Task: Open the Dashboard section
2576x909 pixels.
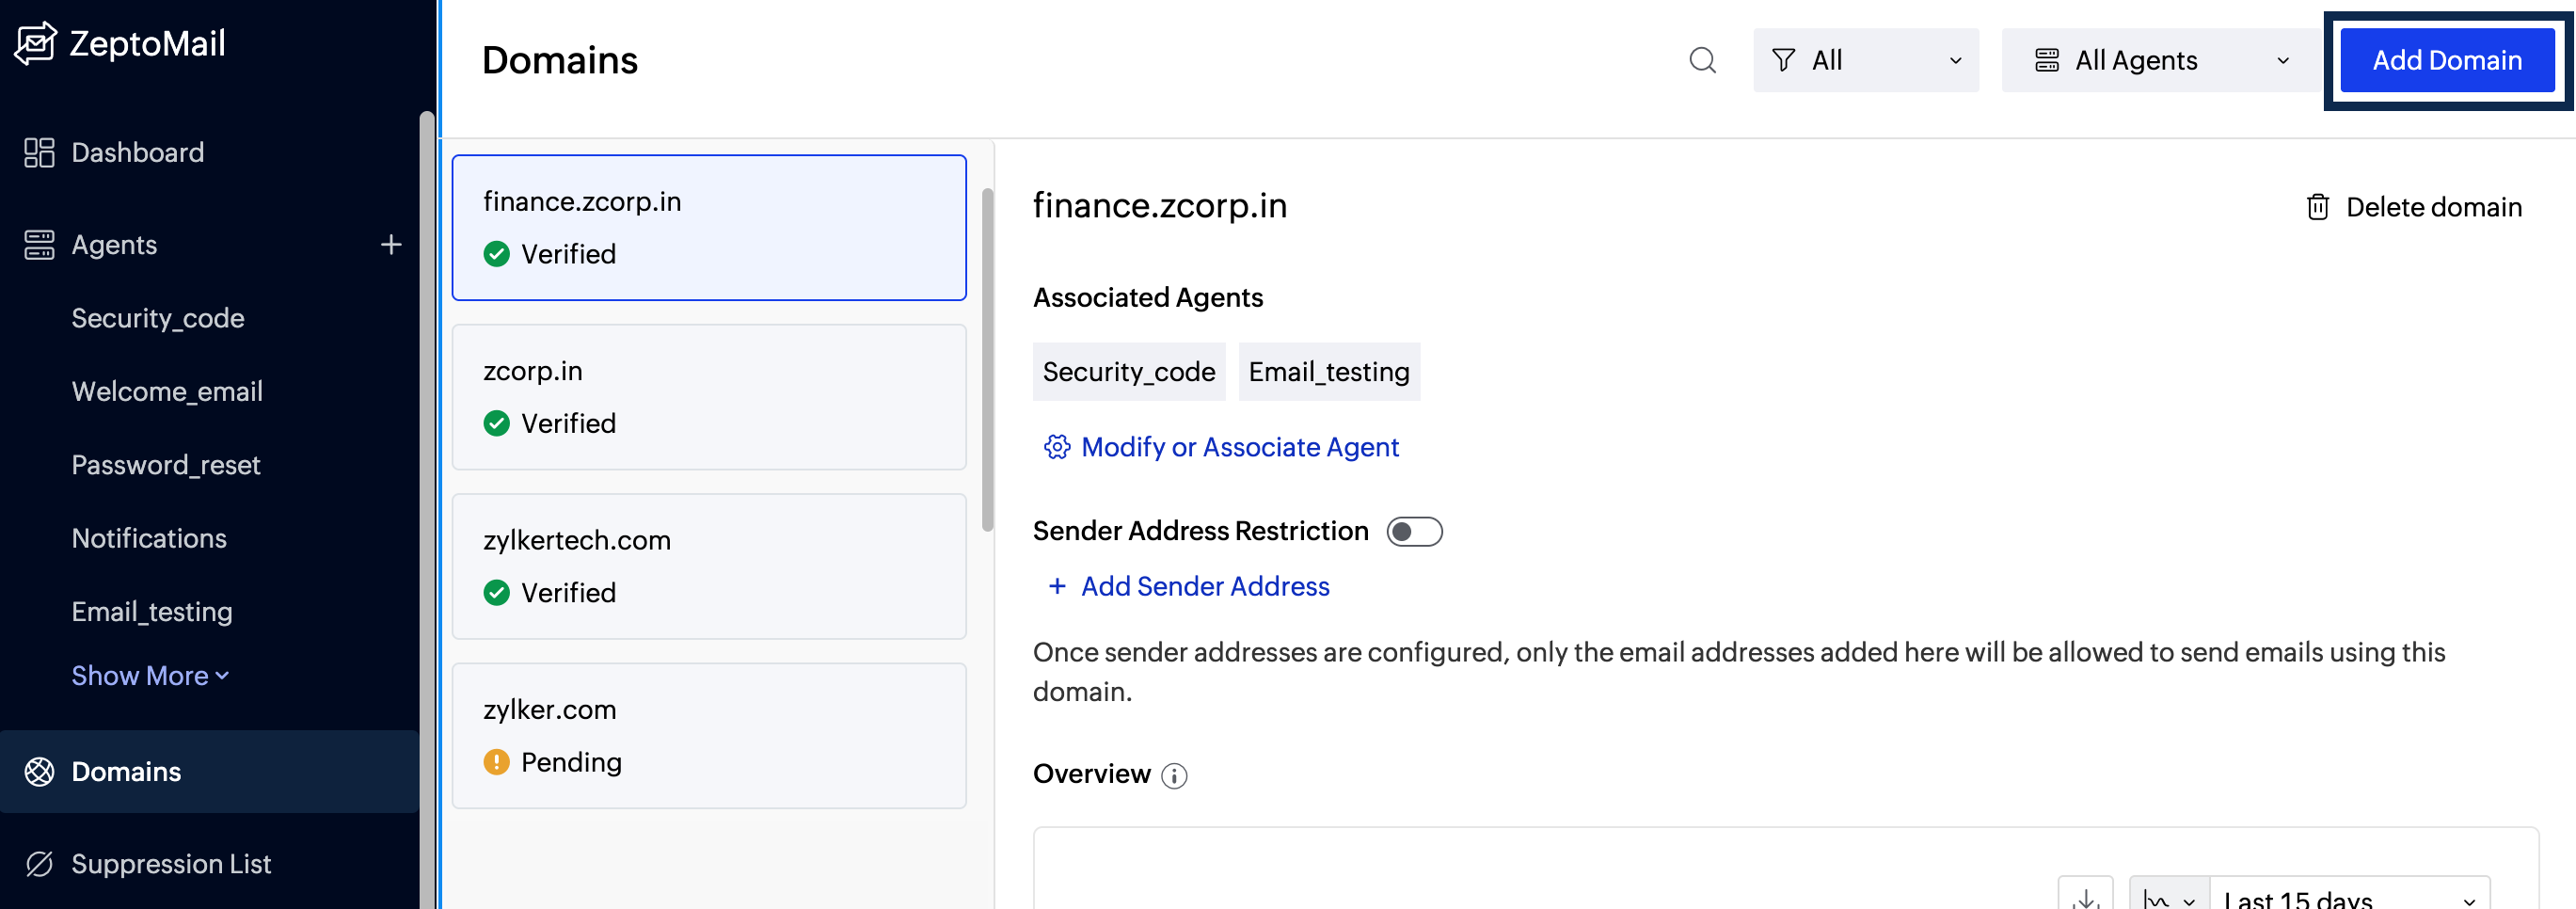Action: point(137,152)
